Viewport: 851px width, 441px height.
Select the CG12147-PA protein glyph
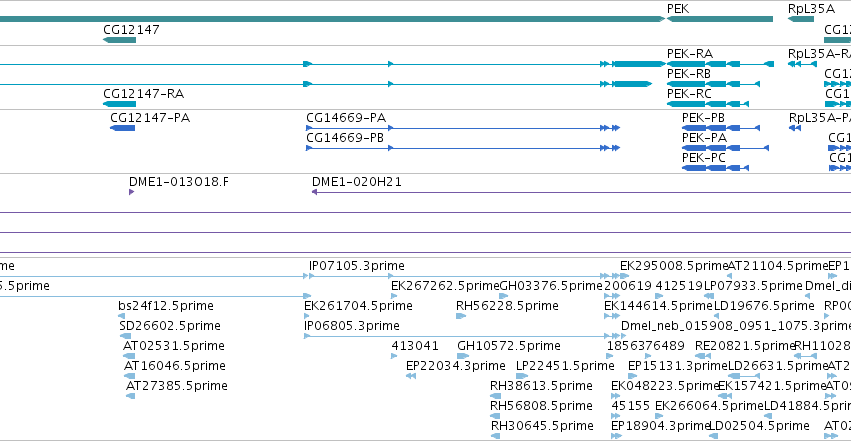(123, 128)
